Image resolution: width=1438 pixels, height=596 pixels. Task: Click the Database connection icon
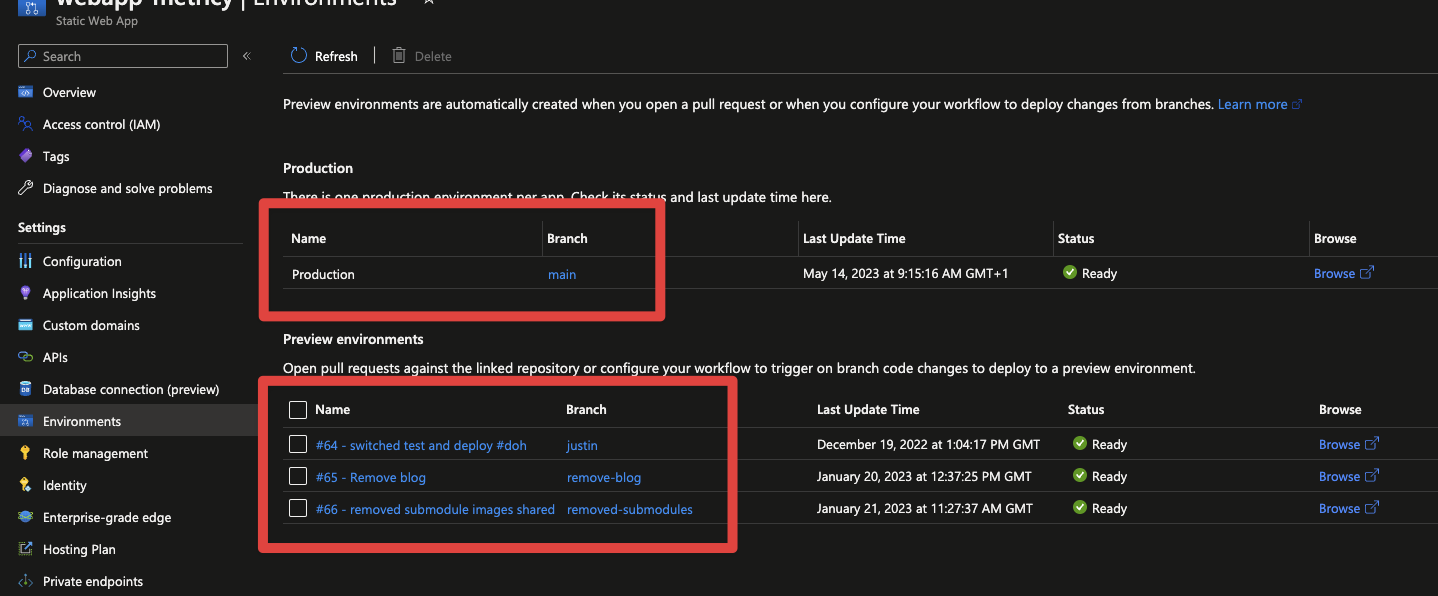26,389
